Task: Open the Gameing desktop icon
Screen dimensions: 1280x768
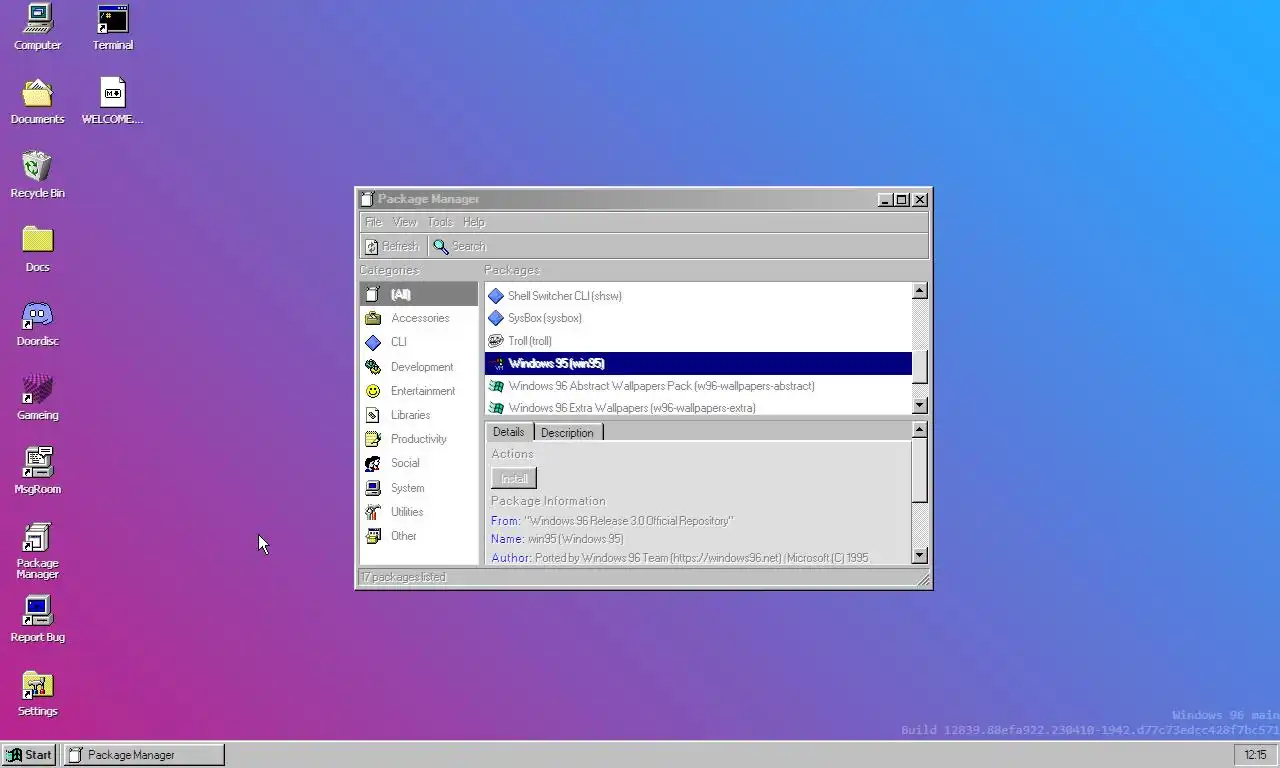Action: click(37, 397)
